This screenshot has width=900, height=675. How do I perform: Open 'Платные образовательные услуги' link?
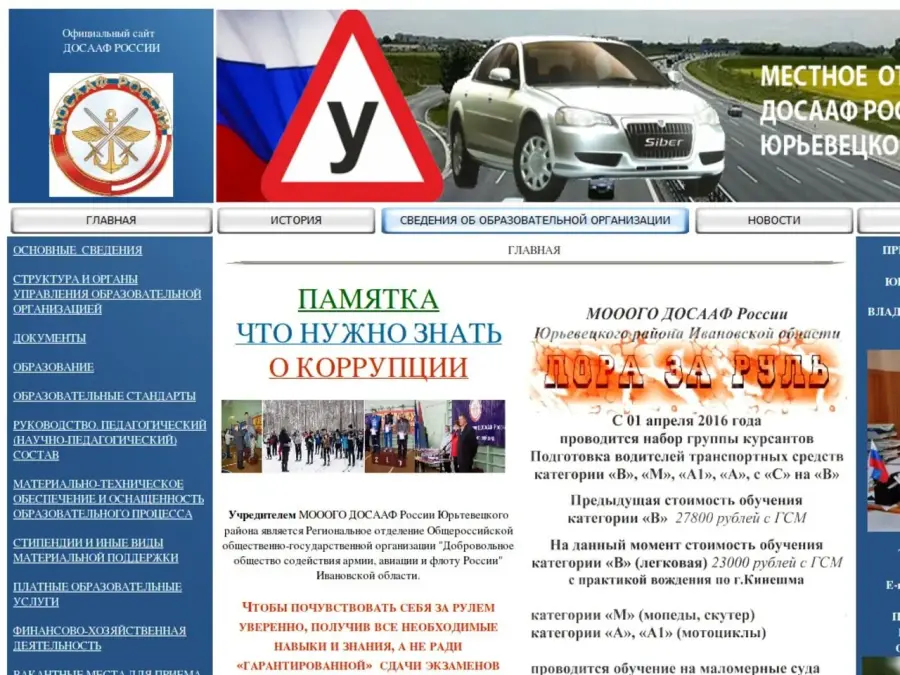click(x=97, y=594)
